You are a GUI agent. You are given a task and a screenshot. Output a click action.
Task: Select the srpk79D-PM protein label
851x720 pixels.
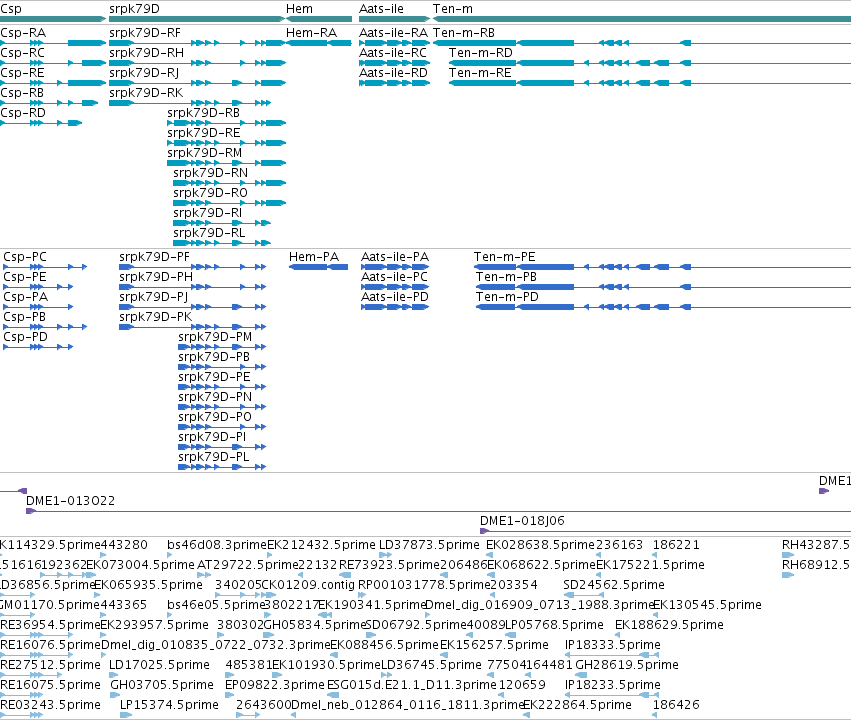[x=215, y=337]
